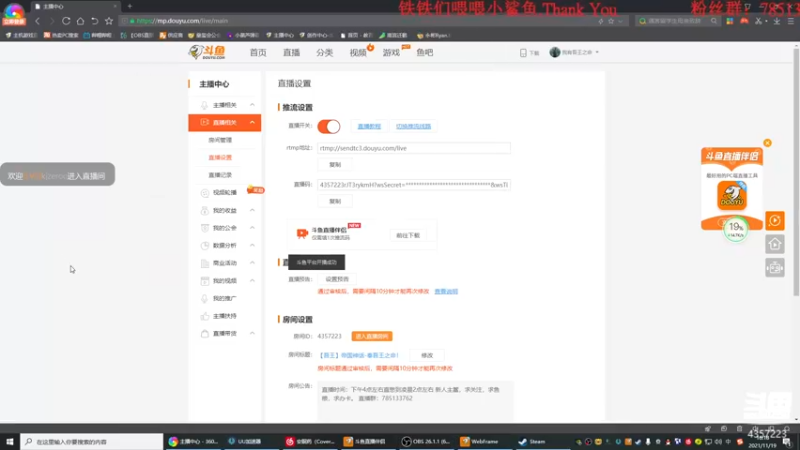
Task: Select 直播设置 in sidebar
Action: coord(220,157)
